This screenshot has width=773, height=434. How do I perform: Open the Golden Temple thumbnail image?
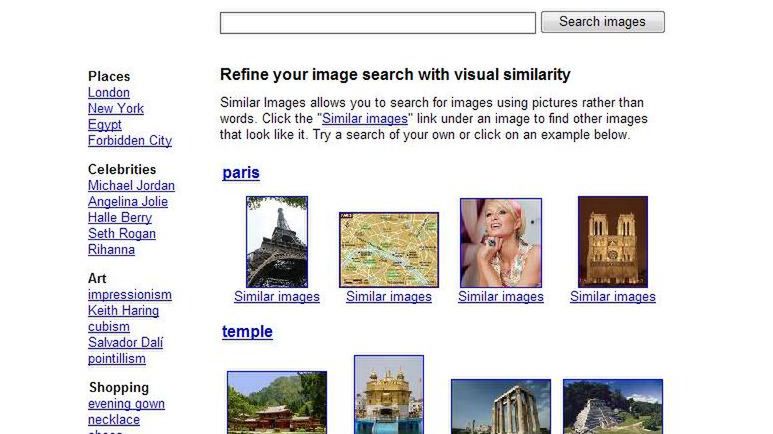coord(389,395)
